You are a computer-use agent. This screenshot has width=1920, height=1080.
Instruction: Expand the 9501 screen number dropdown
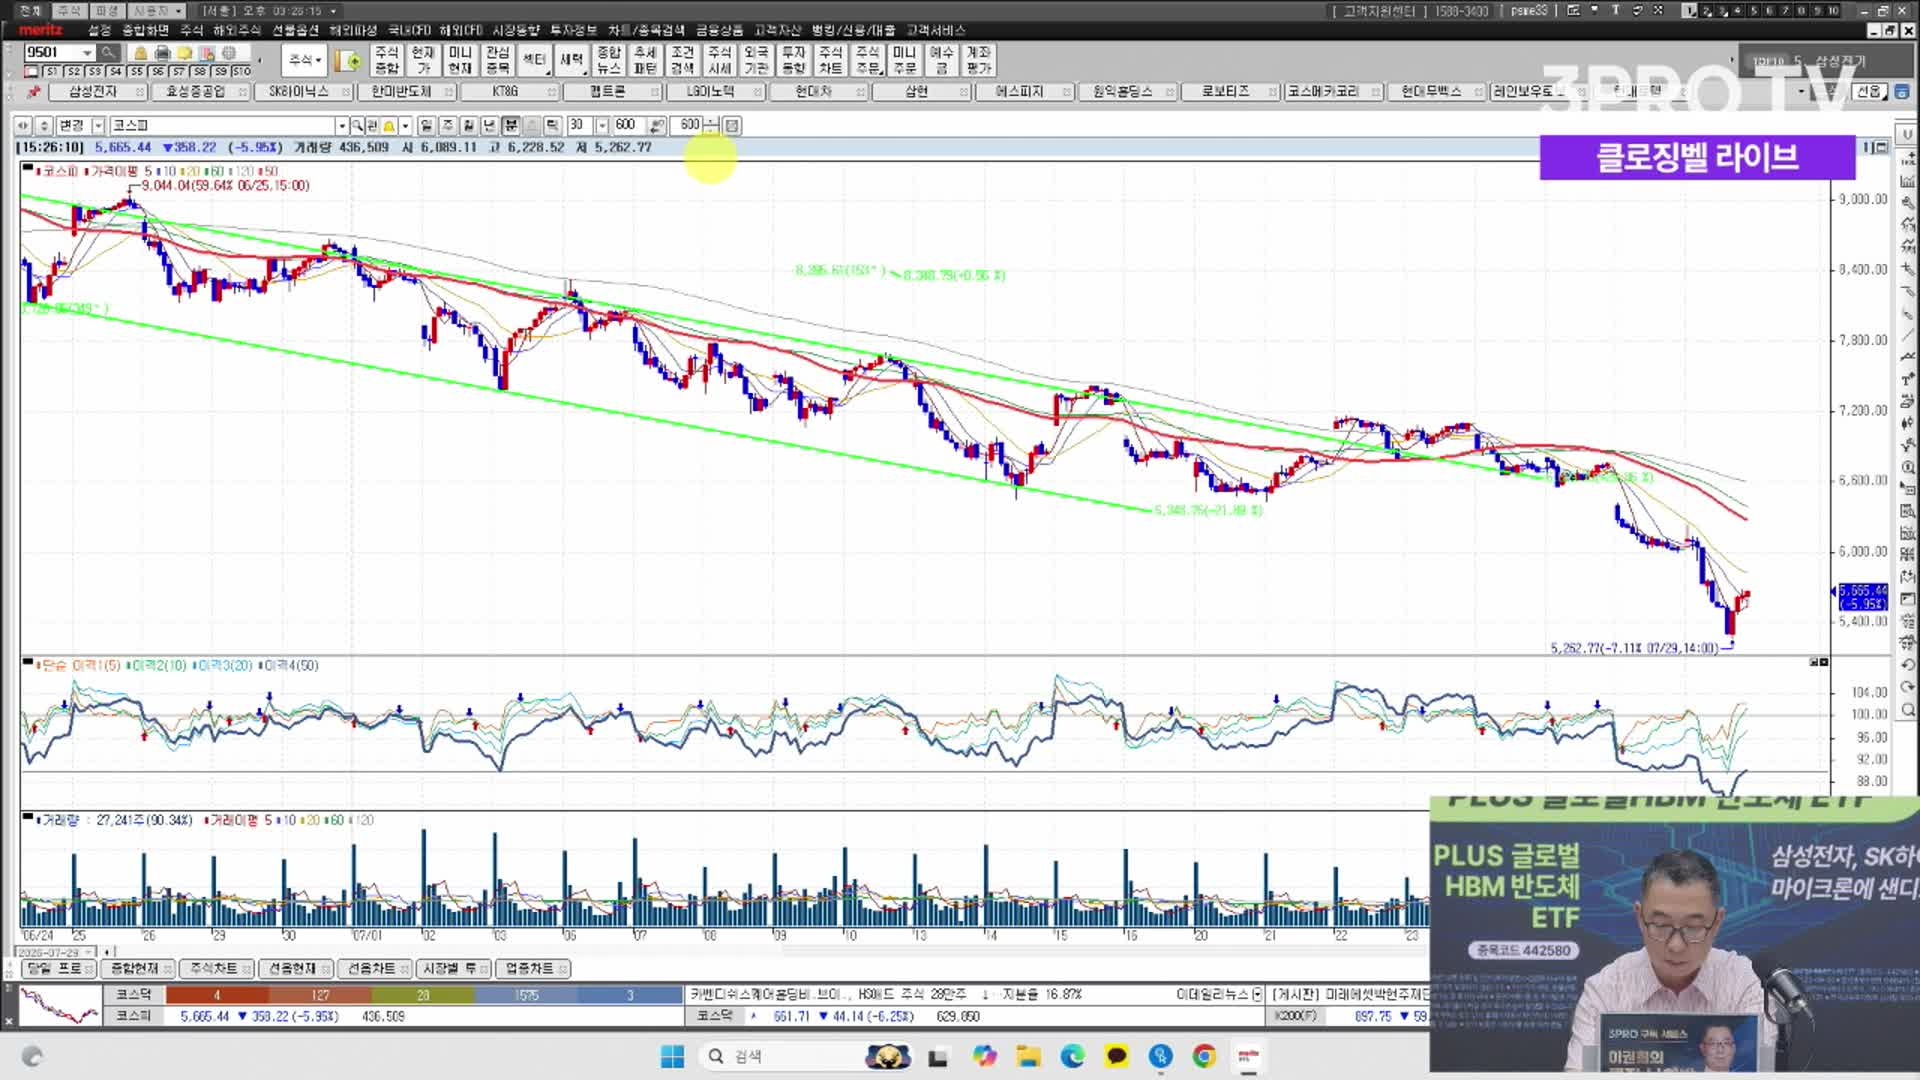tap(87, 52)
